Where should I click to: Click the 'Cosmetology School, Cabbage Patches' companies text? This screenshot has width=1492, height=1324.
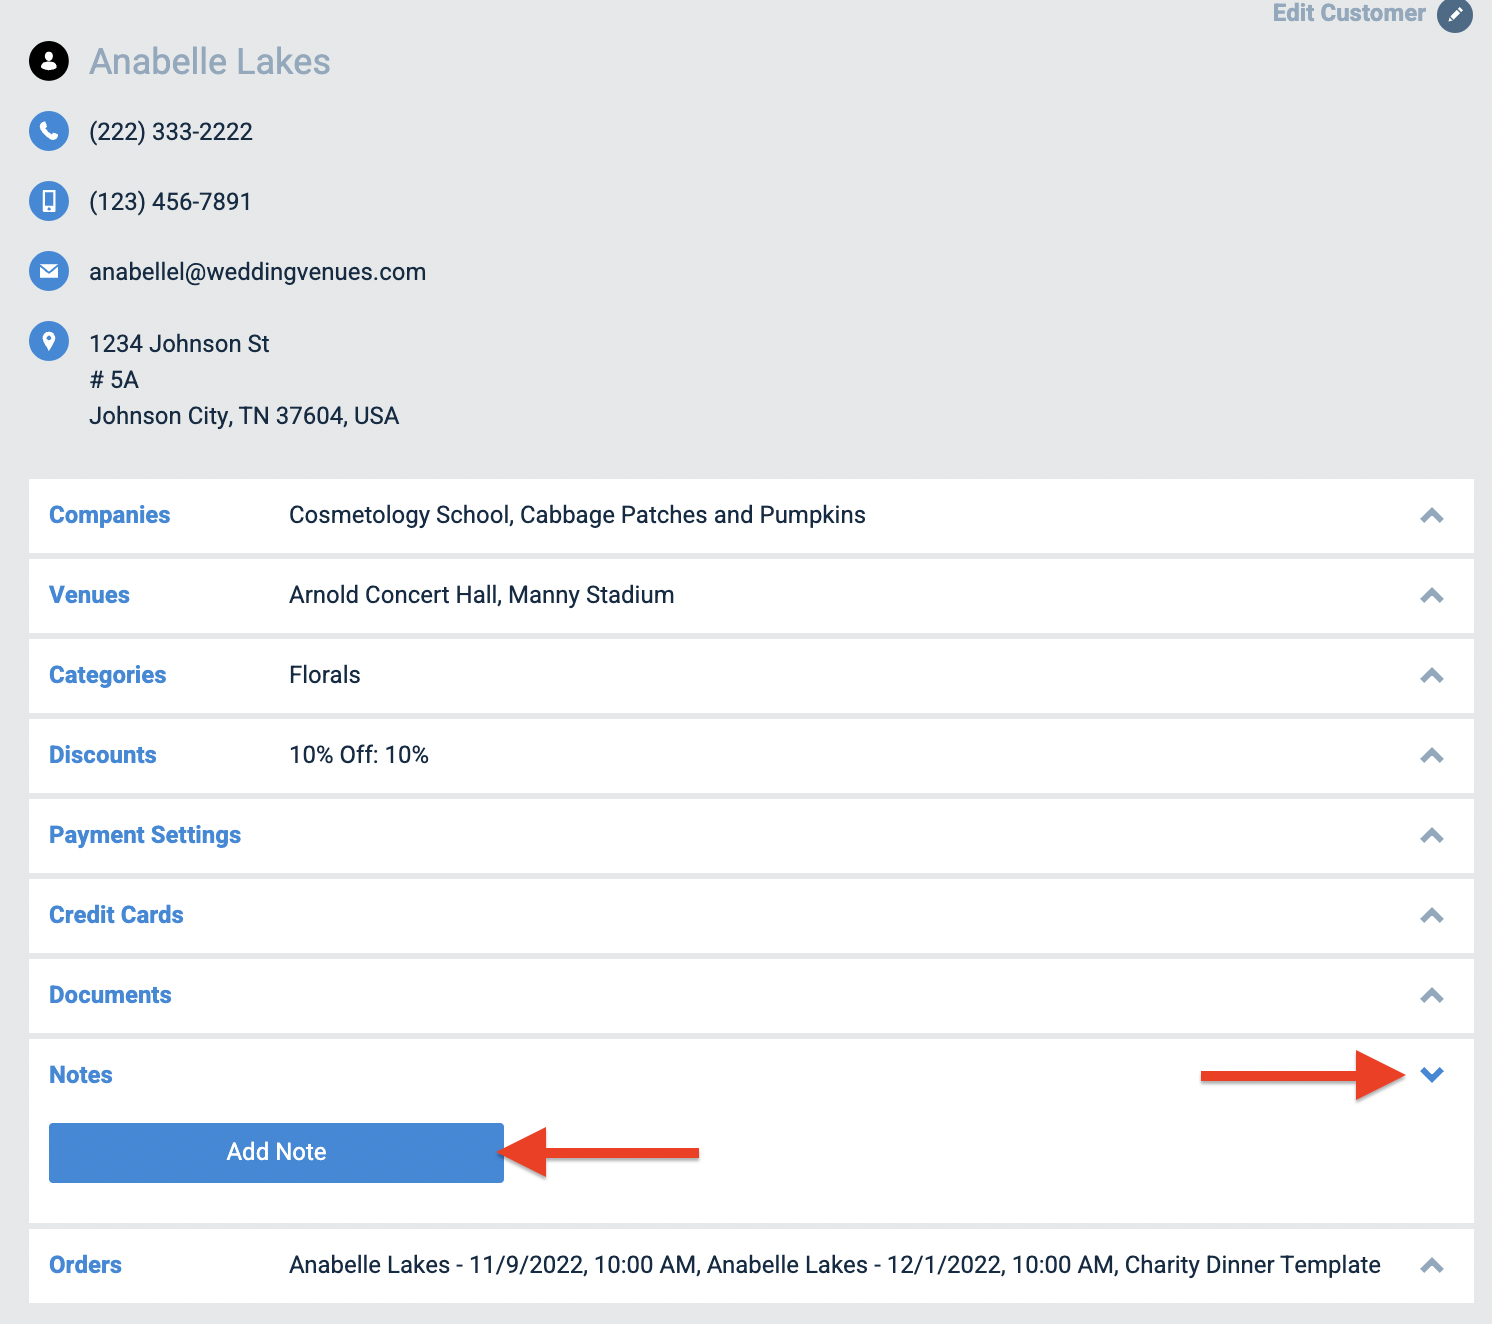pos(578,515)
